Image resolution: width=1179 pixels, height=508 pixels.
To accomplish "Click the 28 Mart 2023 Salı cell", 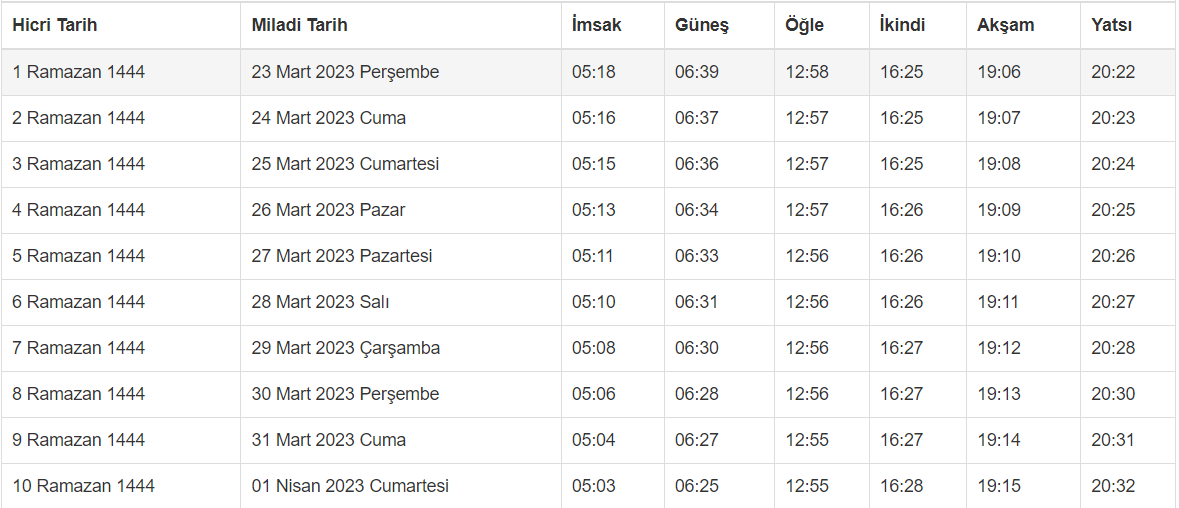I will click(320, 302).
